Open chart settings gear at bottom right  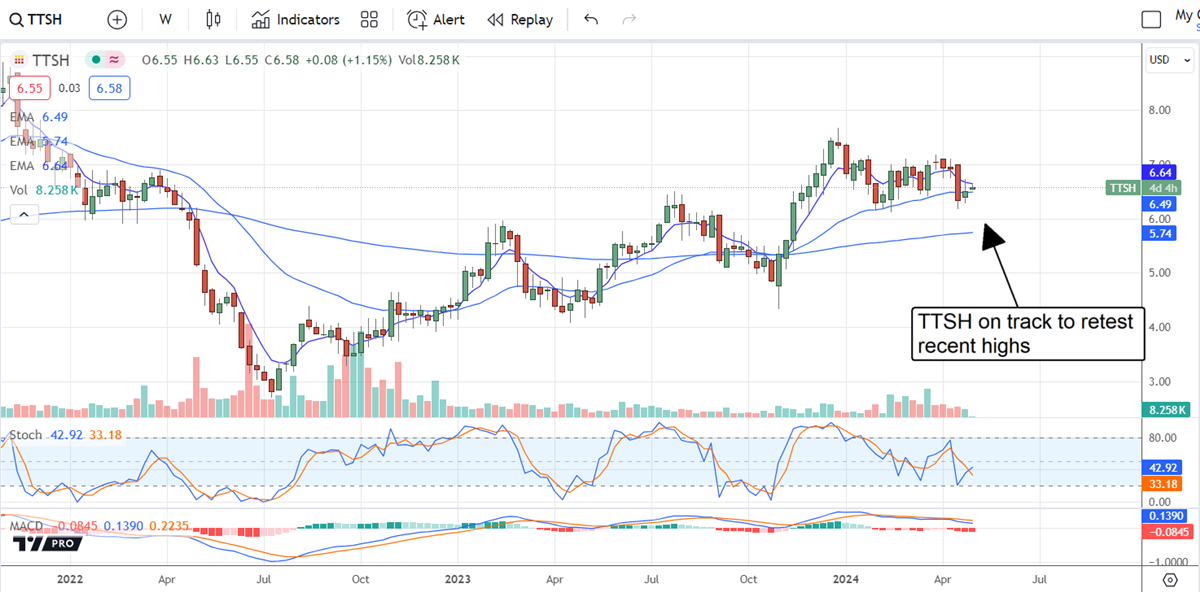[1169, 579]
